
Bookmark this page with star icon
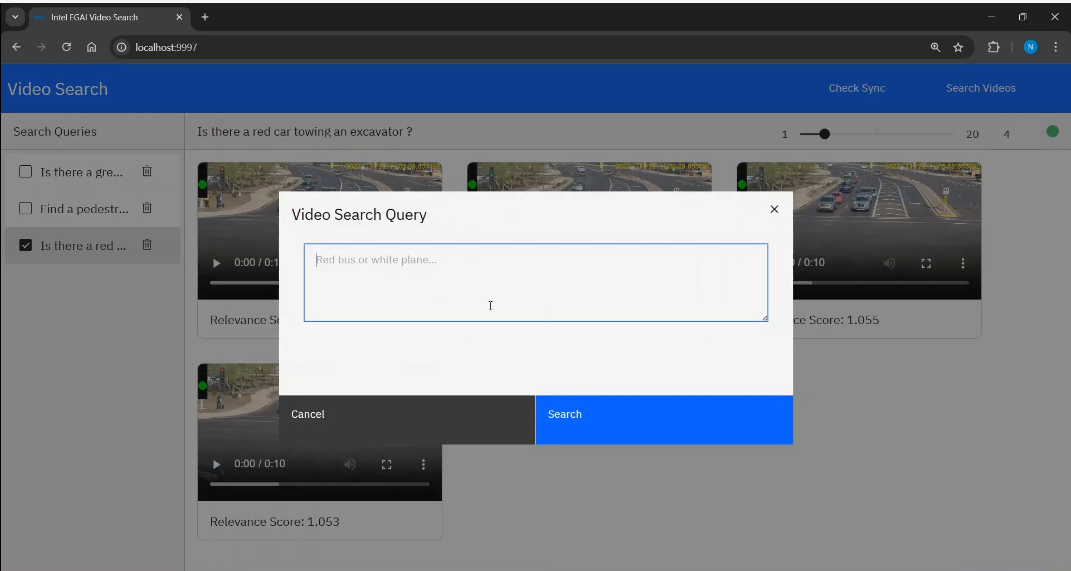[x=958, y=47]
